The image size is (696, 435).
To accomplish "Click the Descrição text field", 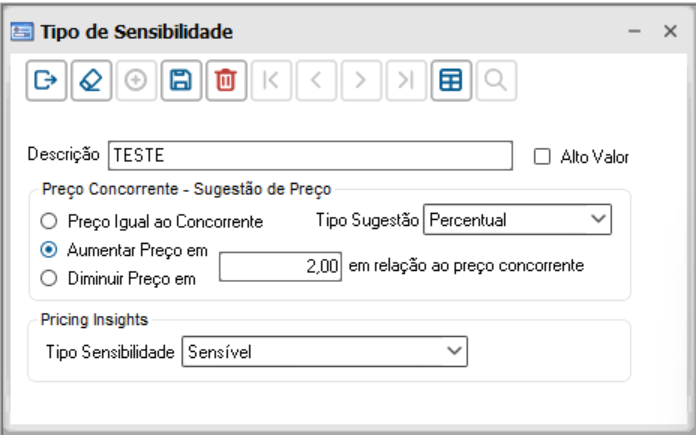I will tap(309, 156).
